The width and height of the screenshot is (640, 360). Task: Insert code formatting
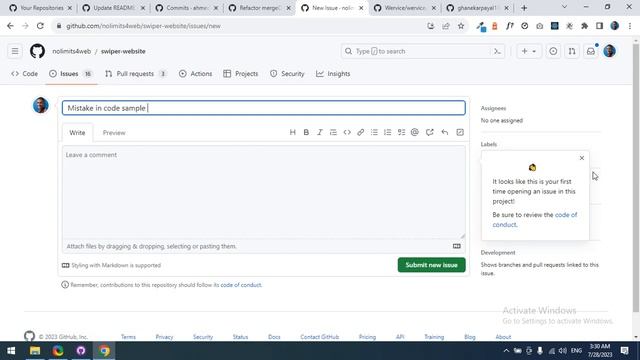click(x=347, y=132)
